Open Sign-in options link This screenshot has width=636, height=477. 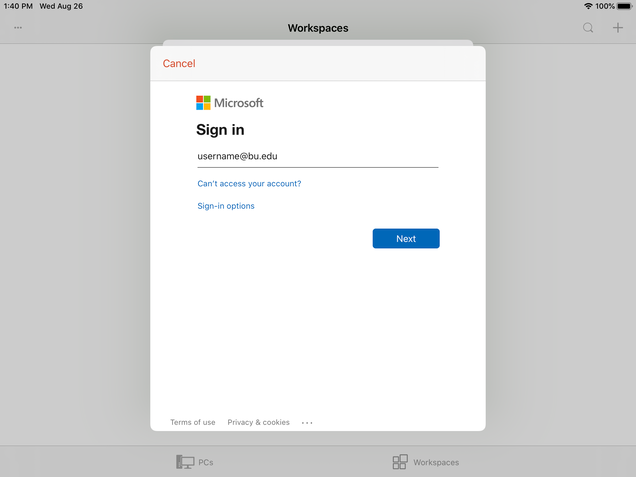226,206
